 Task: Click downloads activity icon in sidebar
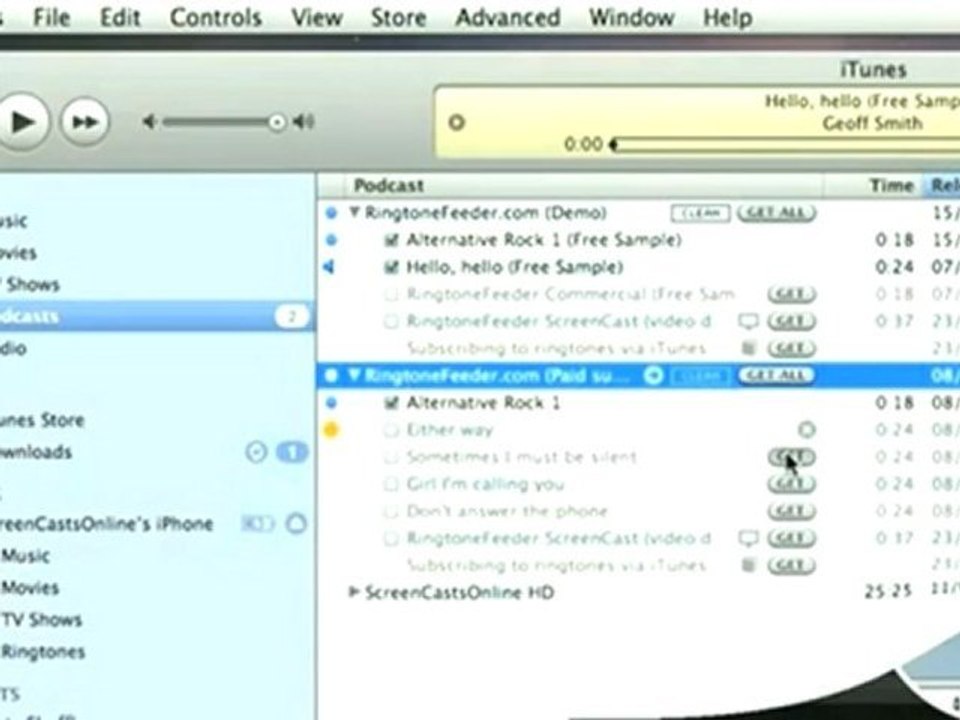(x=256, y=452)
